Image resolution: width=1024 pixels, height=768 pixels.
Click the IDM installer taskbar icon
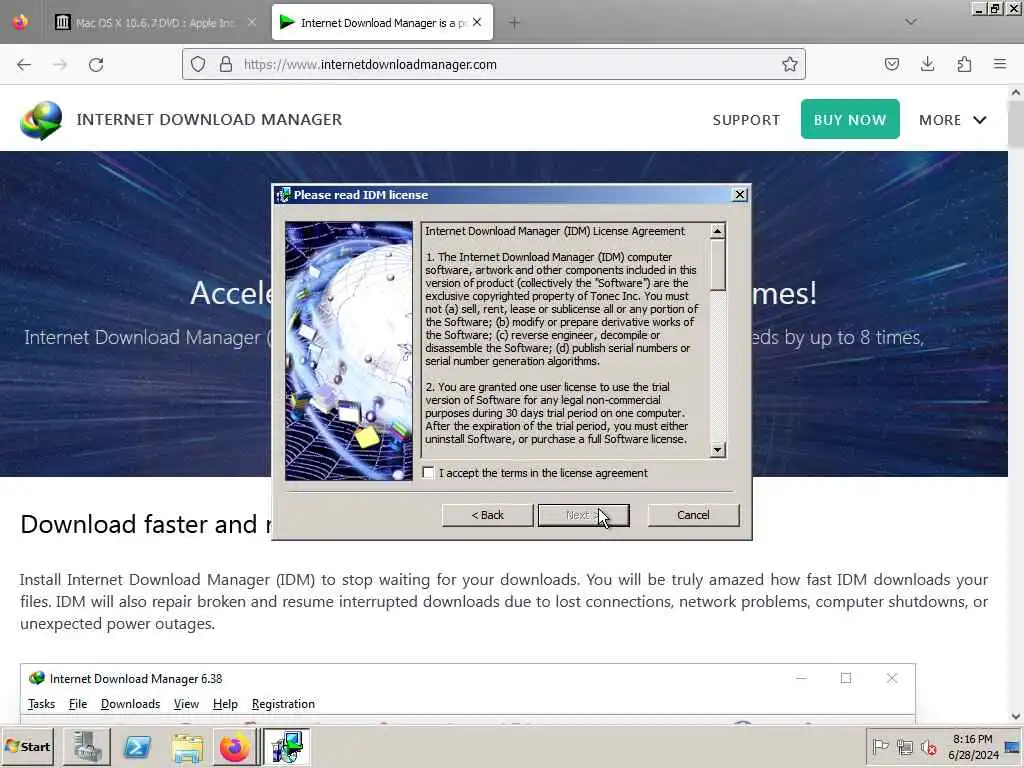(286, 747)
